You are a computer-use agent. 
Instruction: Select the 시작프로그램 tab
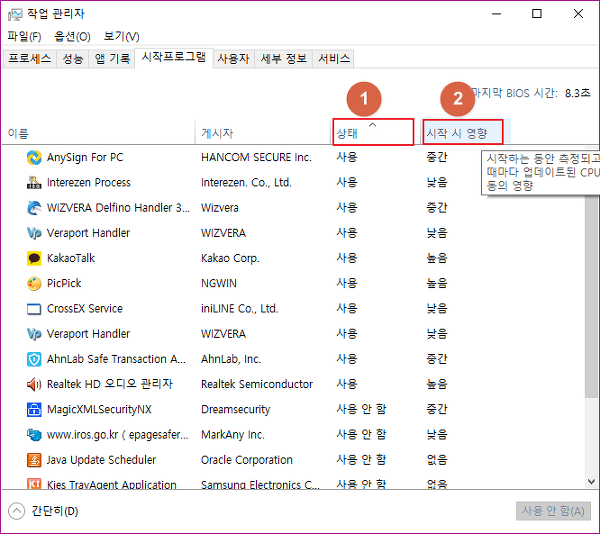174,57
